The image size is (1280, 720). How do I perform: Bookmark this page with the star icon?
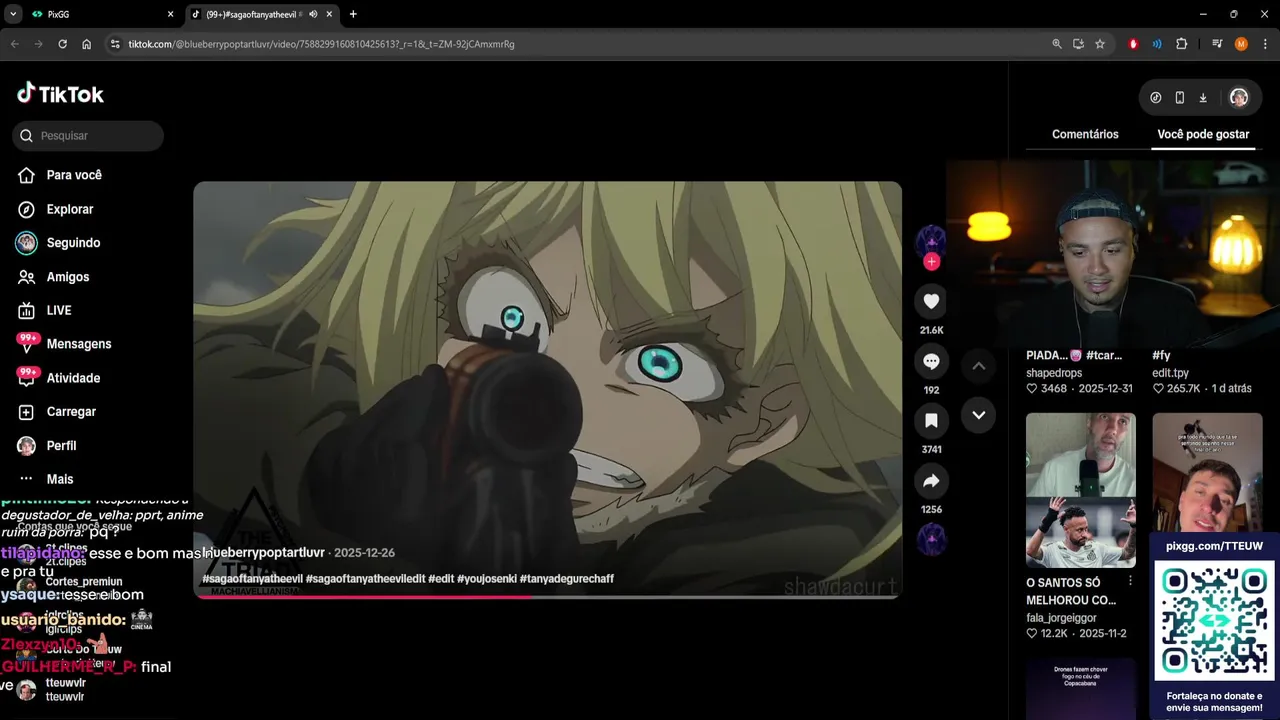(x=1100, y=44)
